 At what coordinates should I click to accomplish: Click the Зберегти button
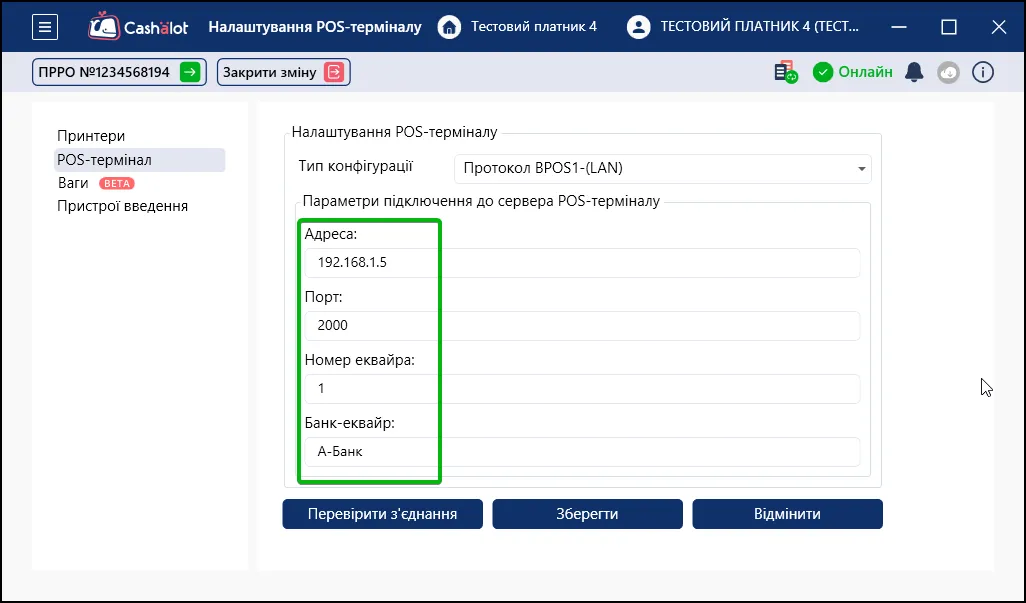pyautogui.click(x=588, y=514)
